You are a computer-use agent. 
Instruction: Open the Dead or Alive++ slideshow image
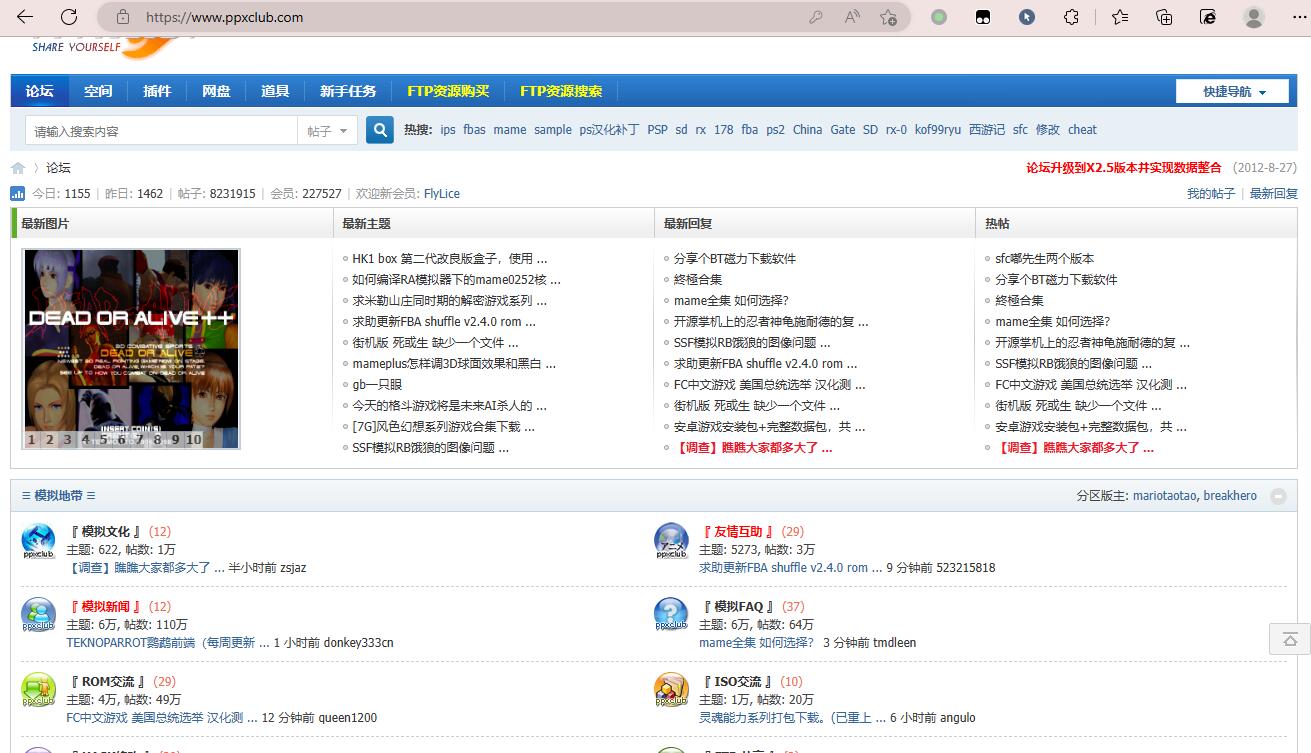[131, 349]
